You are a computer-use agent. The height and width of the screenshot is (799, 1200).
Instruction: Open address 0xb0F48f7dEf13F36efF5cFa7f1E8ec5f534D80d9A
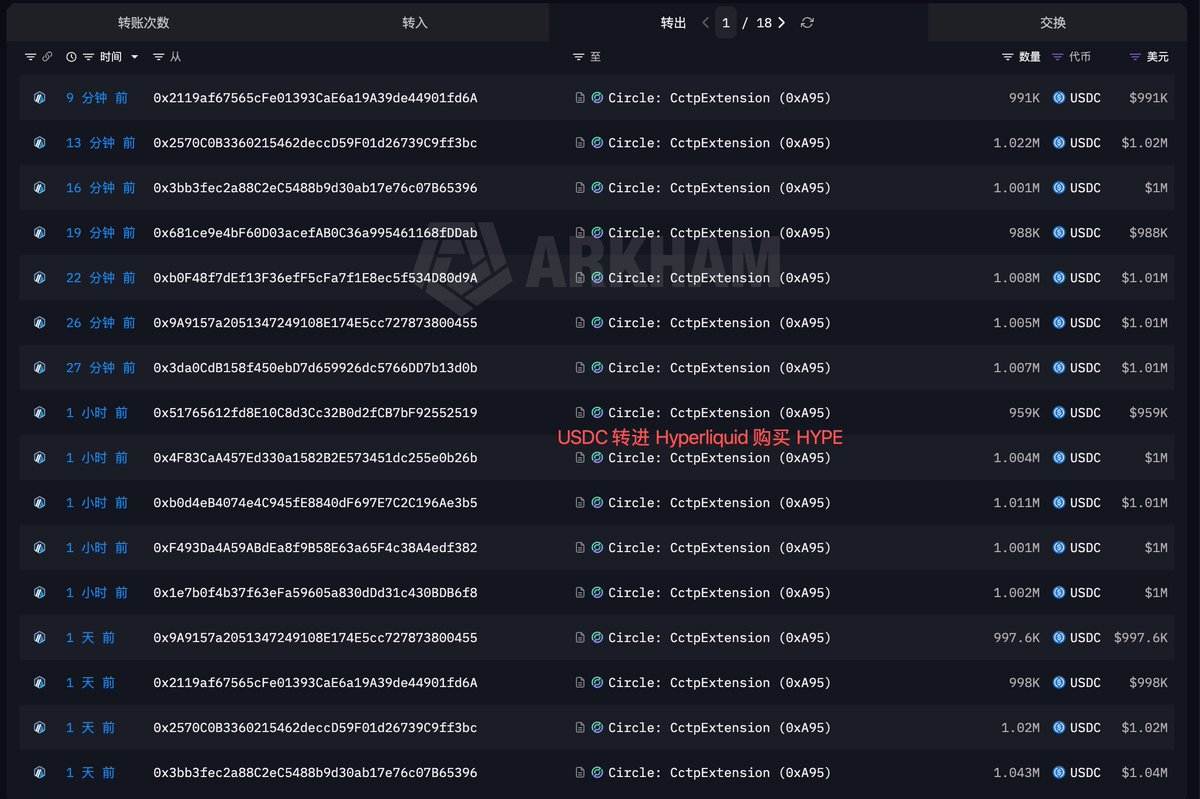click(x=315, y=278)
